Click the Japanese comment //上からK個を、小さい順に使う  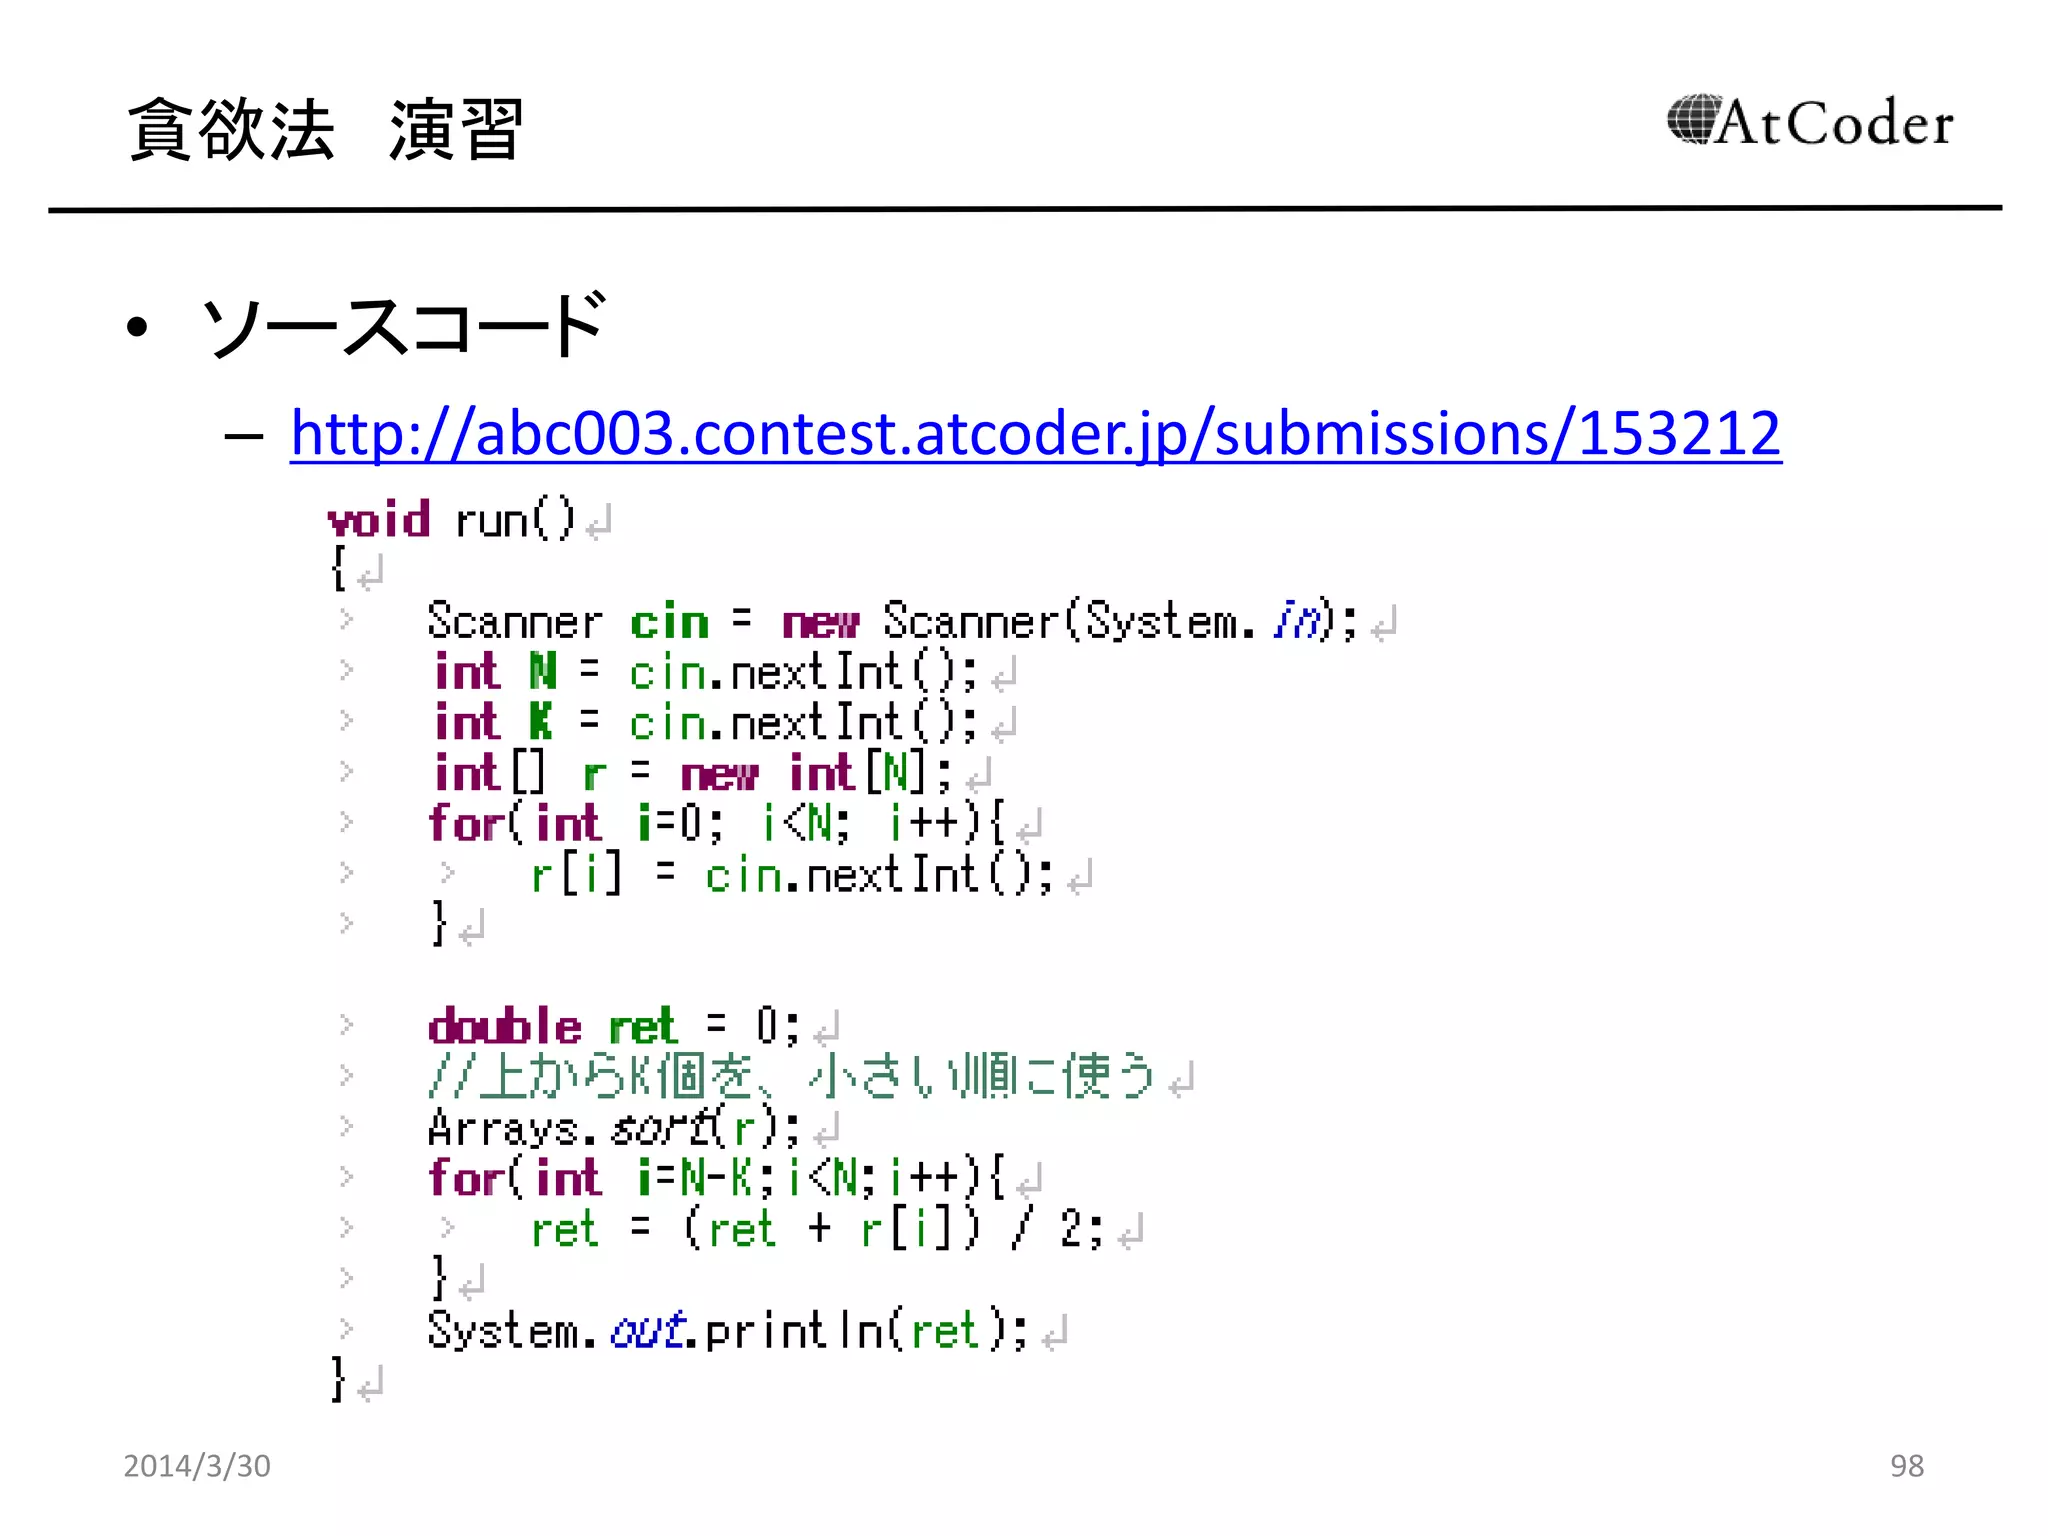click(x=792, y=1077)
